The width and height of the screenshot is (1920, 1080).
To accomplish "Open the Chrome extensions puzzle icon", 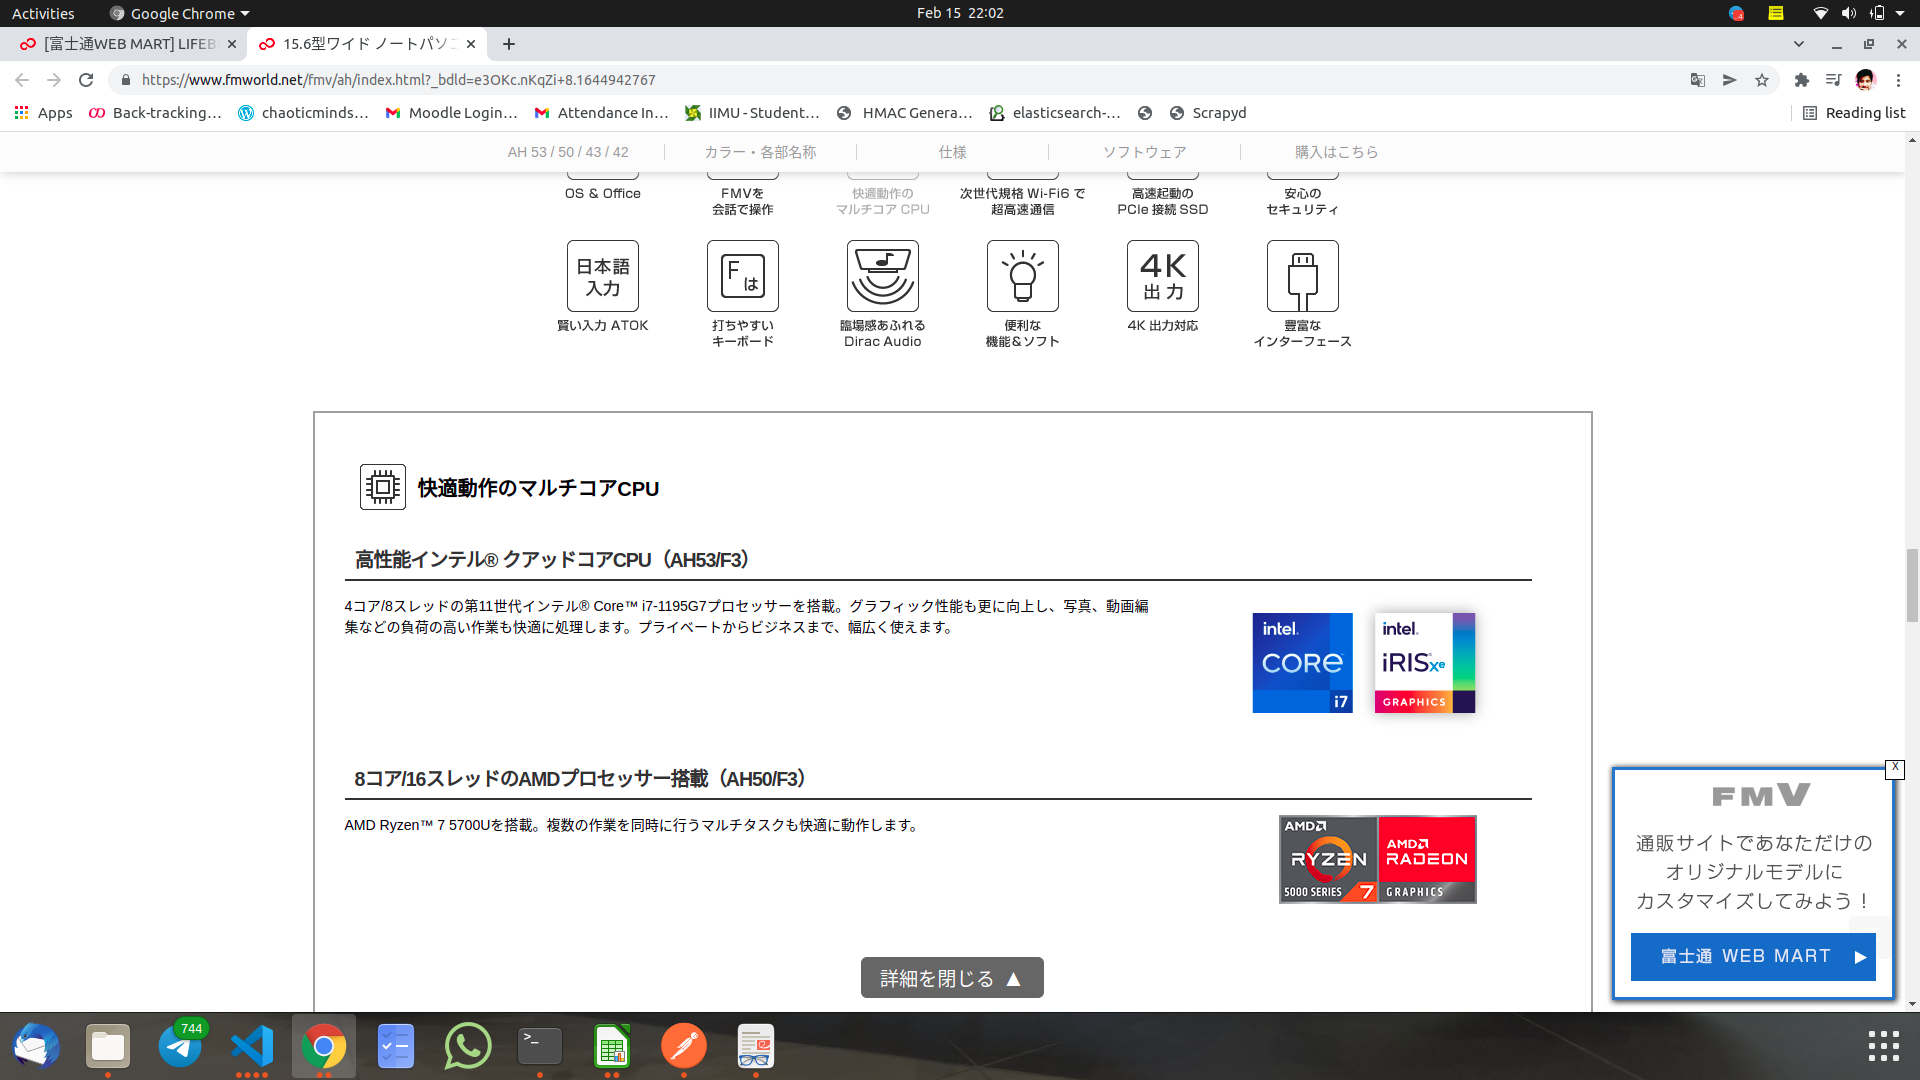I will click(x=1802, y=80).
